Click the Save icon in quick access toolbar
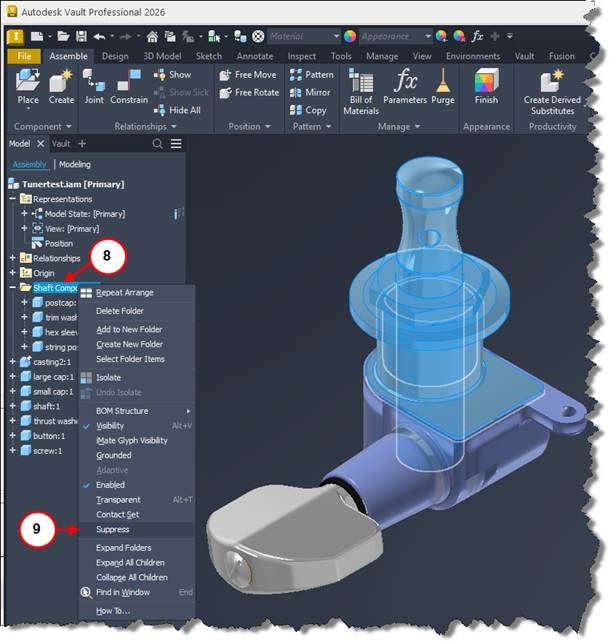Viewport: 609px width, 641px height. (81, 36)
